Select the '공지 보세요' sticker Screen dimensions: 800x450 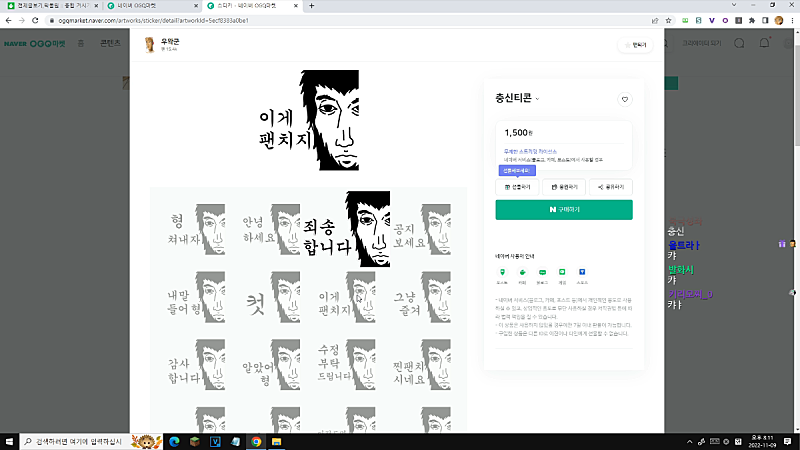pyautogui.click(x=421, y=230)
